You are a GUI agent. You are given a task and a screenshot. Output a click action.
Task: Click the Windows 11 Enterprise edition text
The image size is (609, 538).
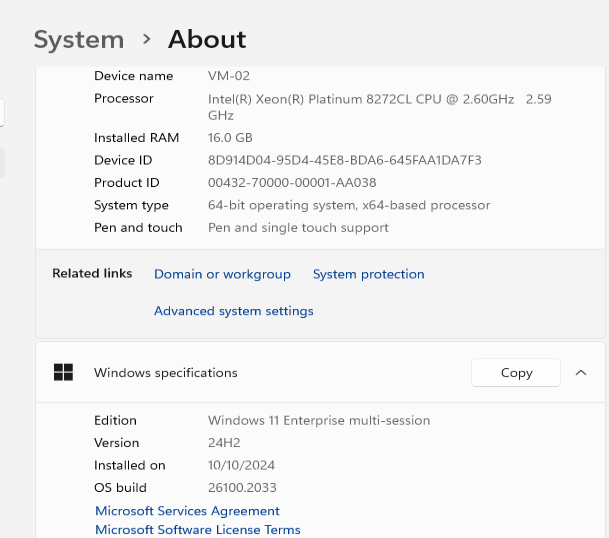coord(319,421)
